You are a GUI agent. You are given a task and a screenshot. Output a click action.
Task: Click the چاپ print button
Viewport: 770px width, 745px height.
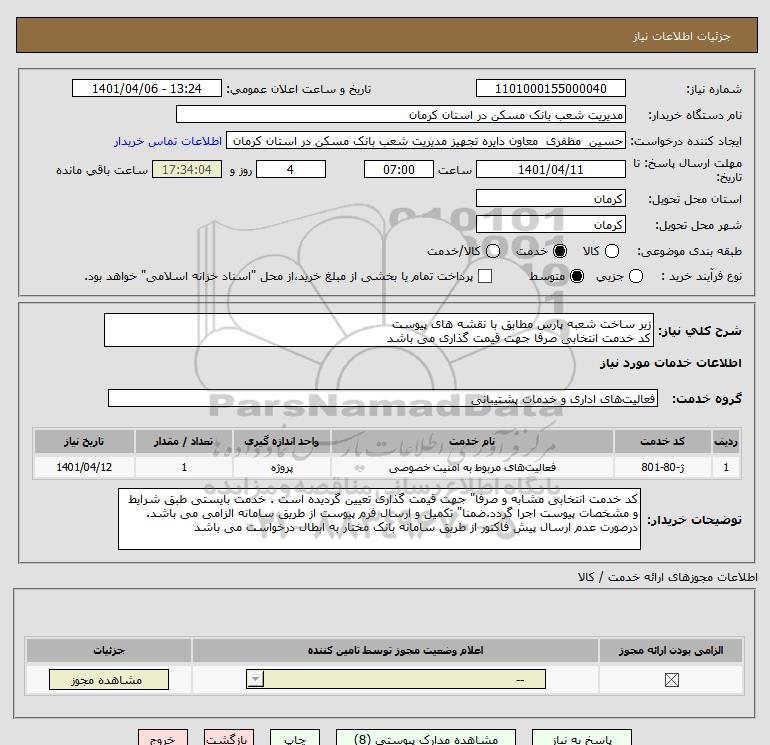[295, 738]
